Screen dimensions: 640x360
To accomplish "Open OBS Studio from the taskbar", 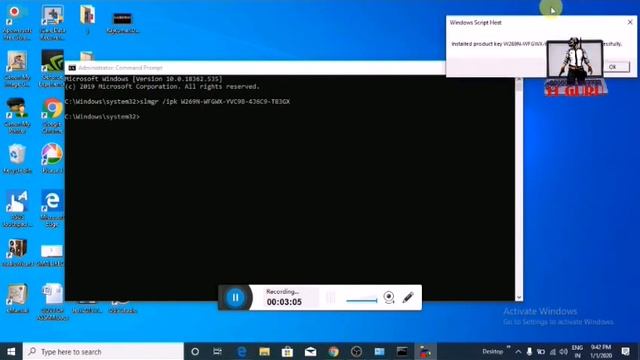I will tap(356, 351).
